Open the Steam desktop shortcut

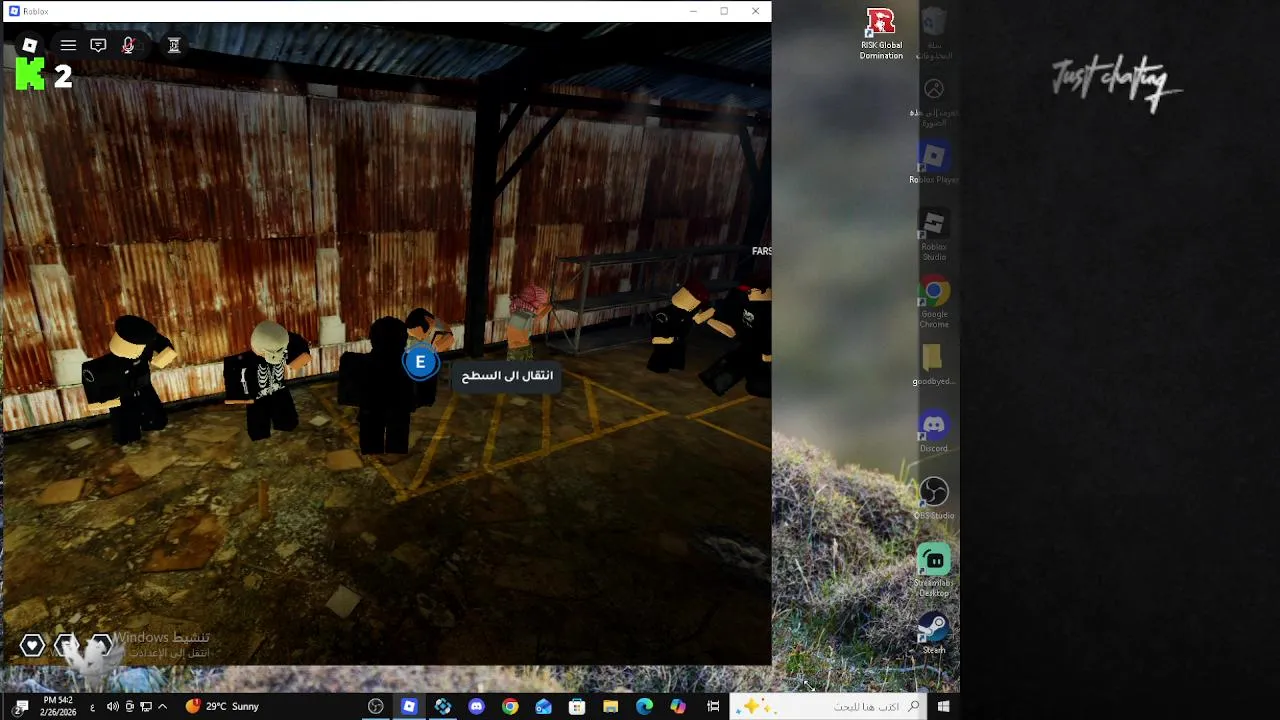pos(933,633)
